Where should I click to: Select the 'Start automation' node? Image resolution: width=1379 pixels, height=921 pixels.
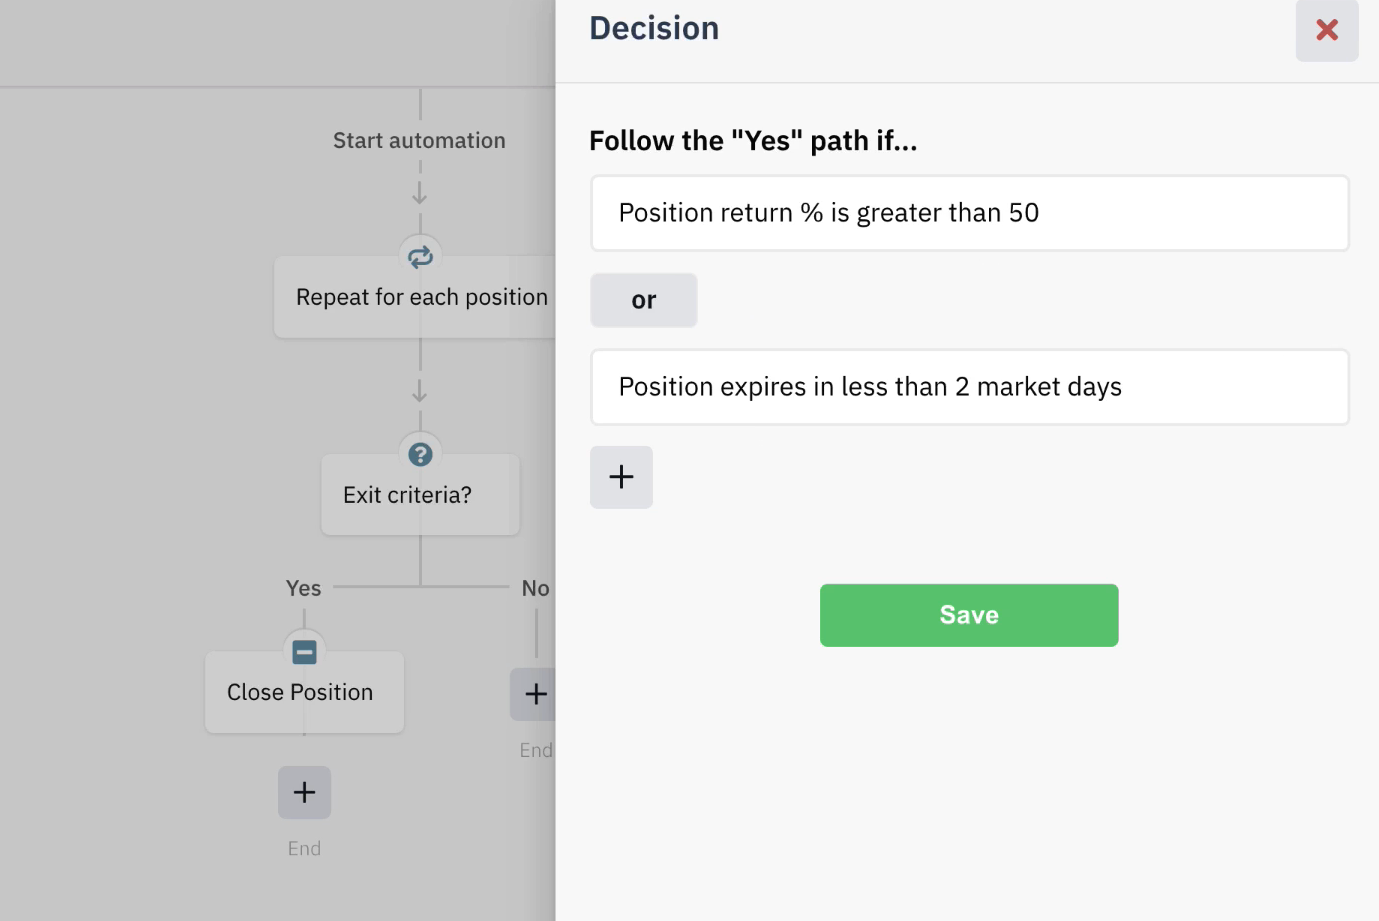[419, 140]
